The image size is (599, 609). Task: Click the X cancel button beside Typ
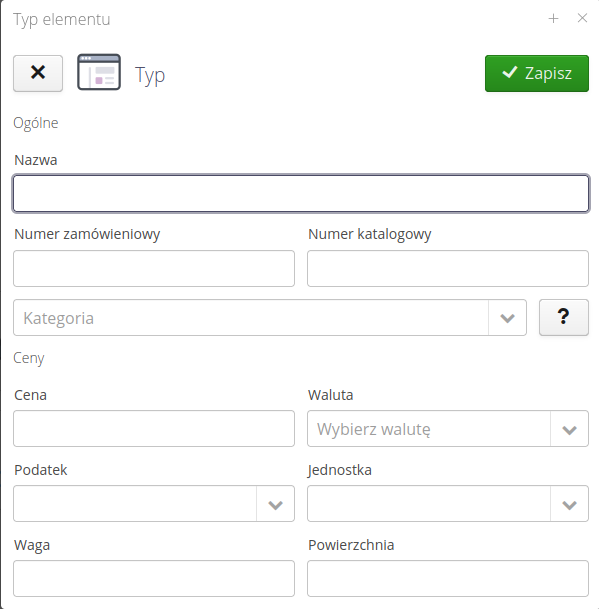pyautogui.click(x=38, y=73)
